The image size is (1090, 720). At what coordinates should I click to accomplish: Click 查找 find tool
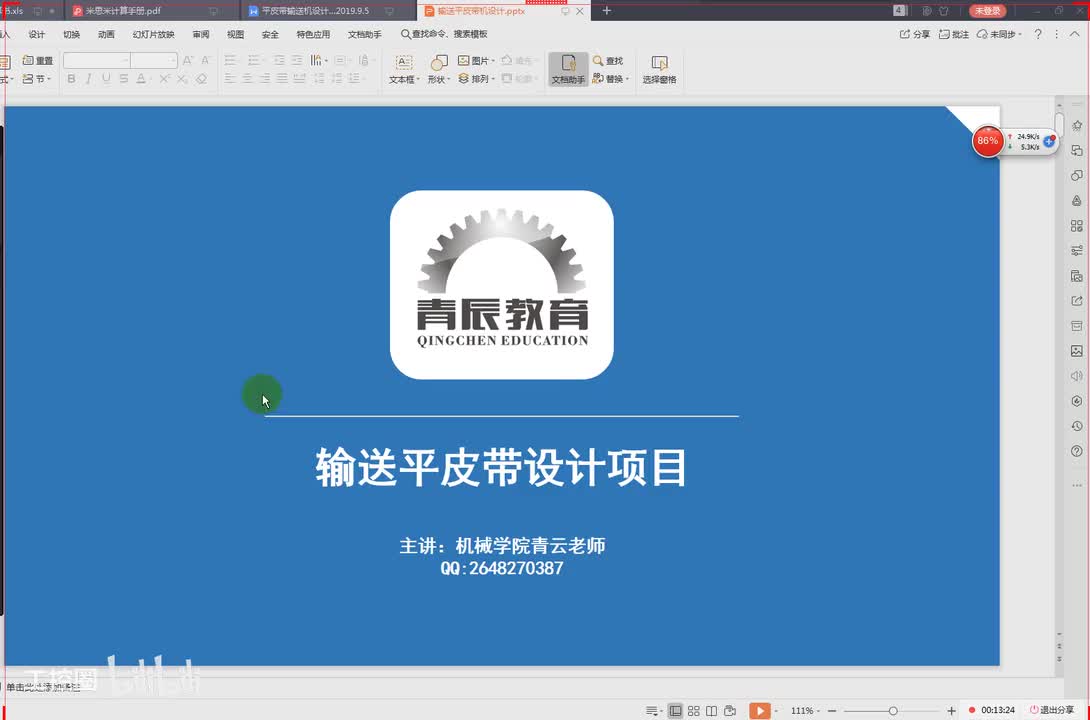608,60
